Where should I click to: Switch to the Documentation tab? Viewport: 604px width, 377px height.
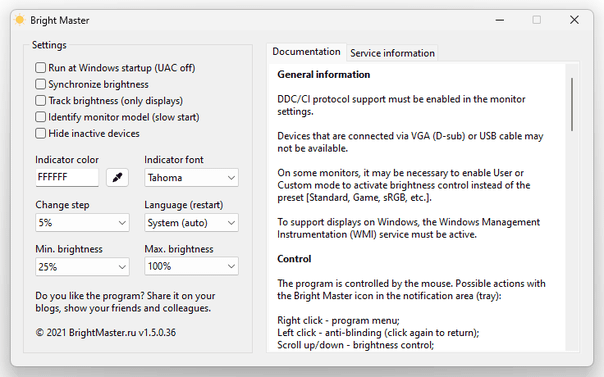pyautogui.click(x=306, y=52)
